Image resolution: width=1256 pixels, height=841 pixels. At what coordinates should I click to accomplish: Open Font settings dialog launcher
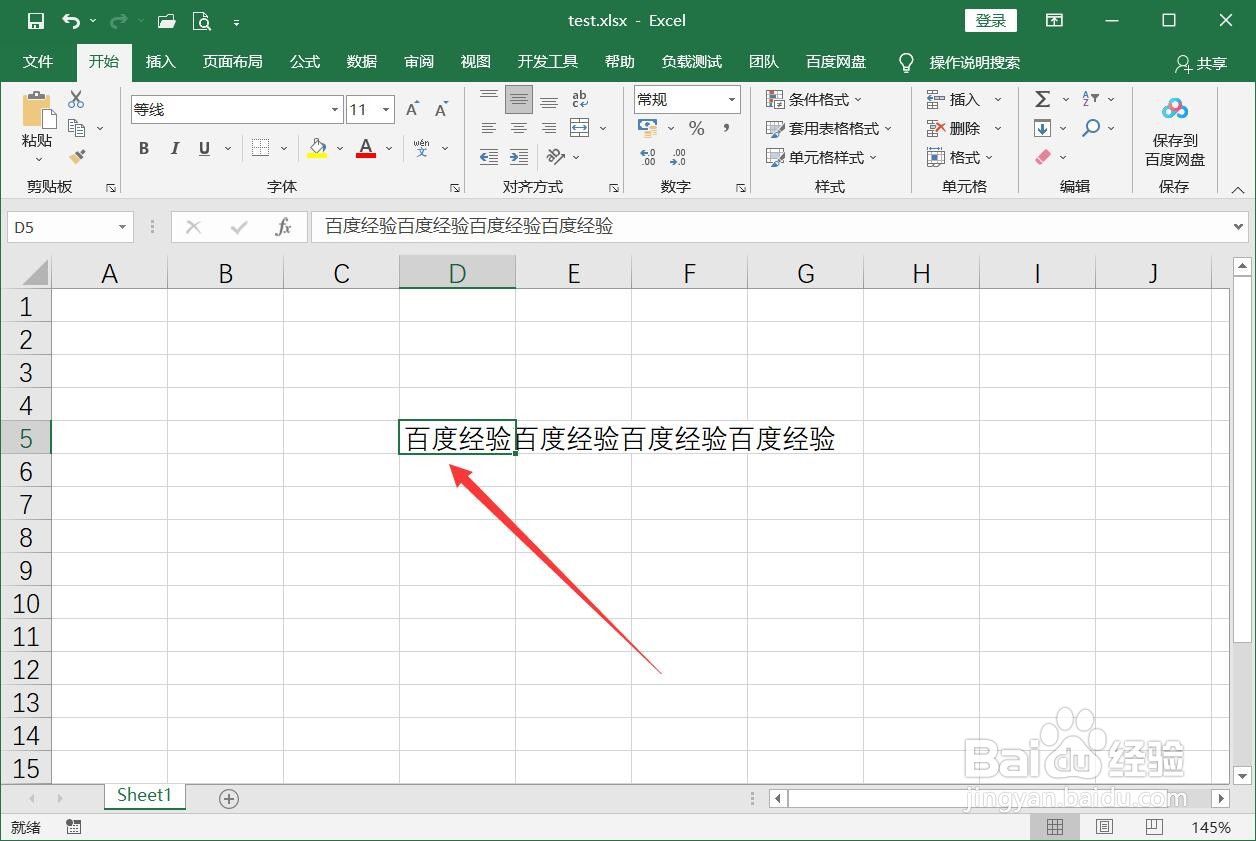(455, 187)
